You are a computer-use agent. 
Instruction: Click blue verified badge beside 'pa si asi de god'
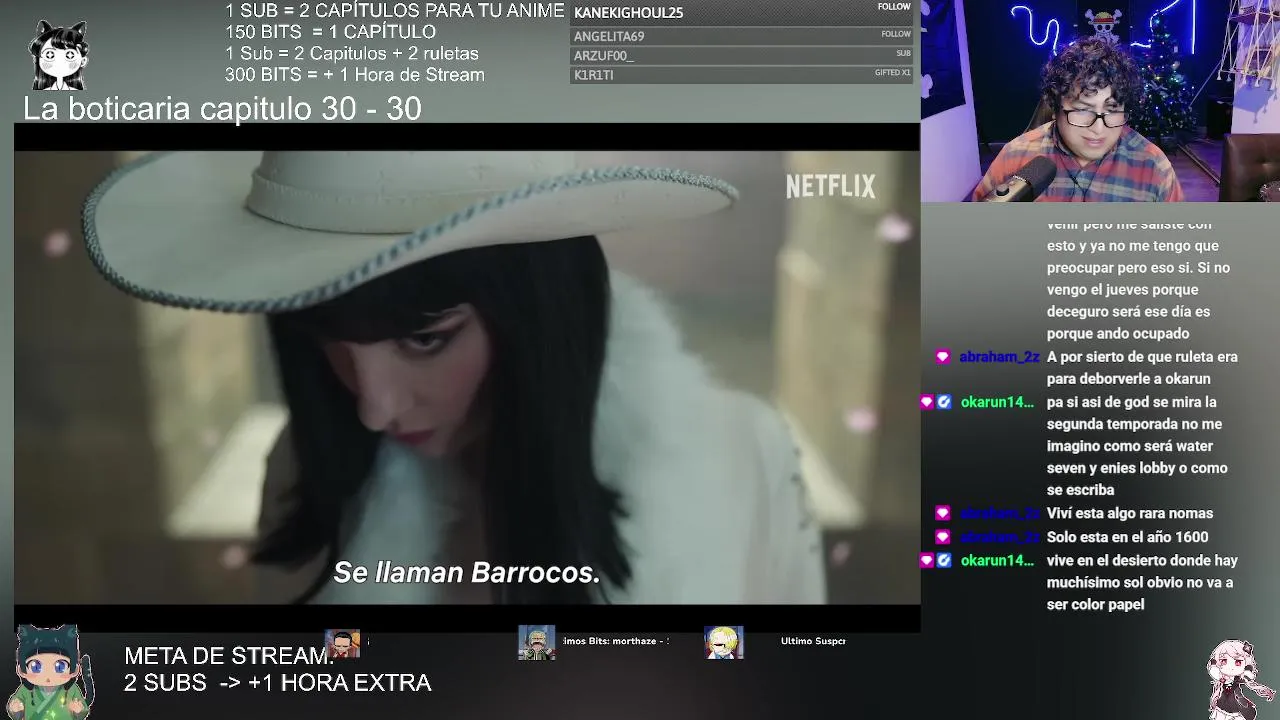click(944, 402)
